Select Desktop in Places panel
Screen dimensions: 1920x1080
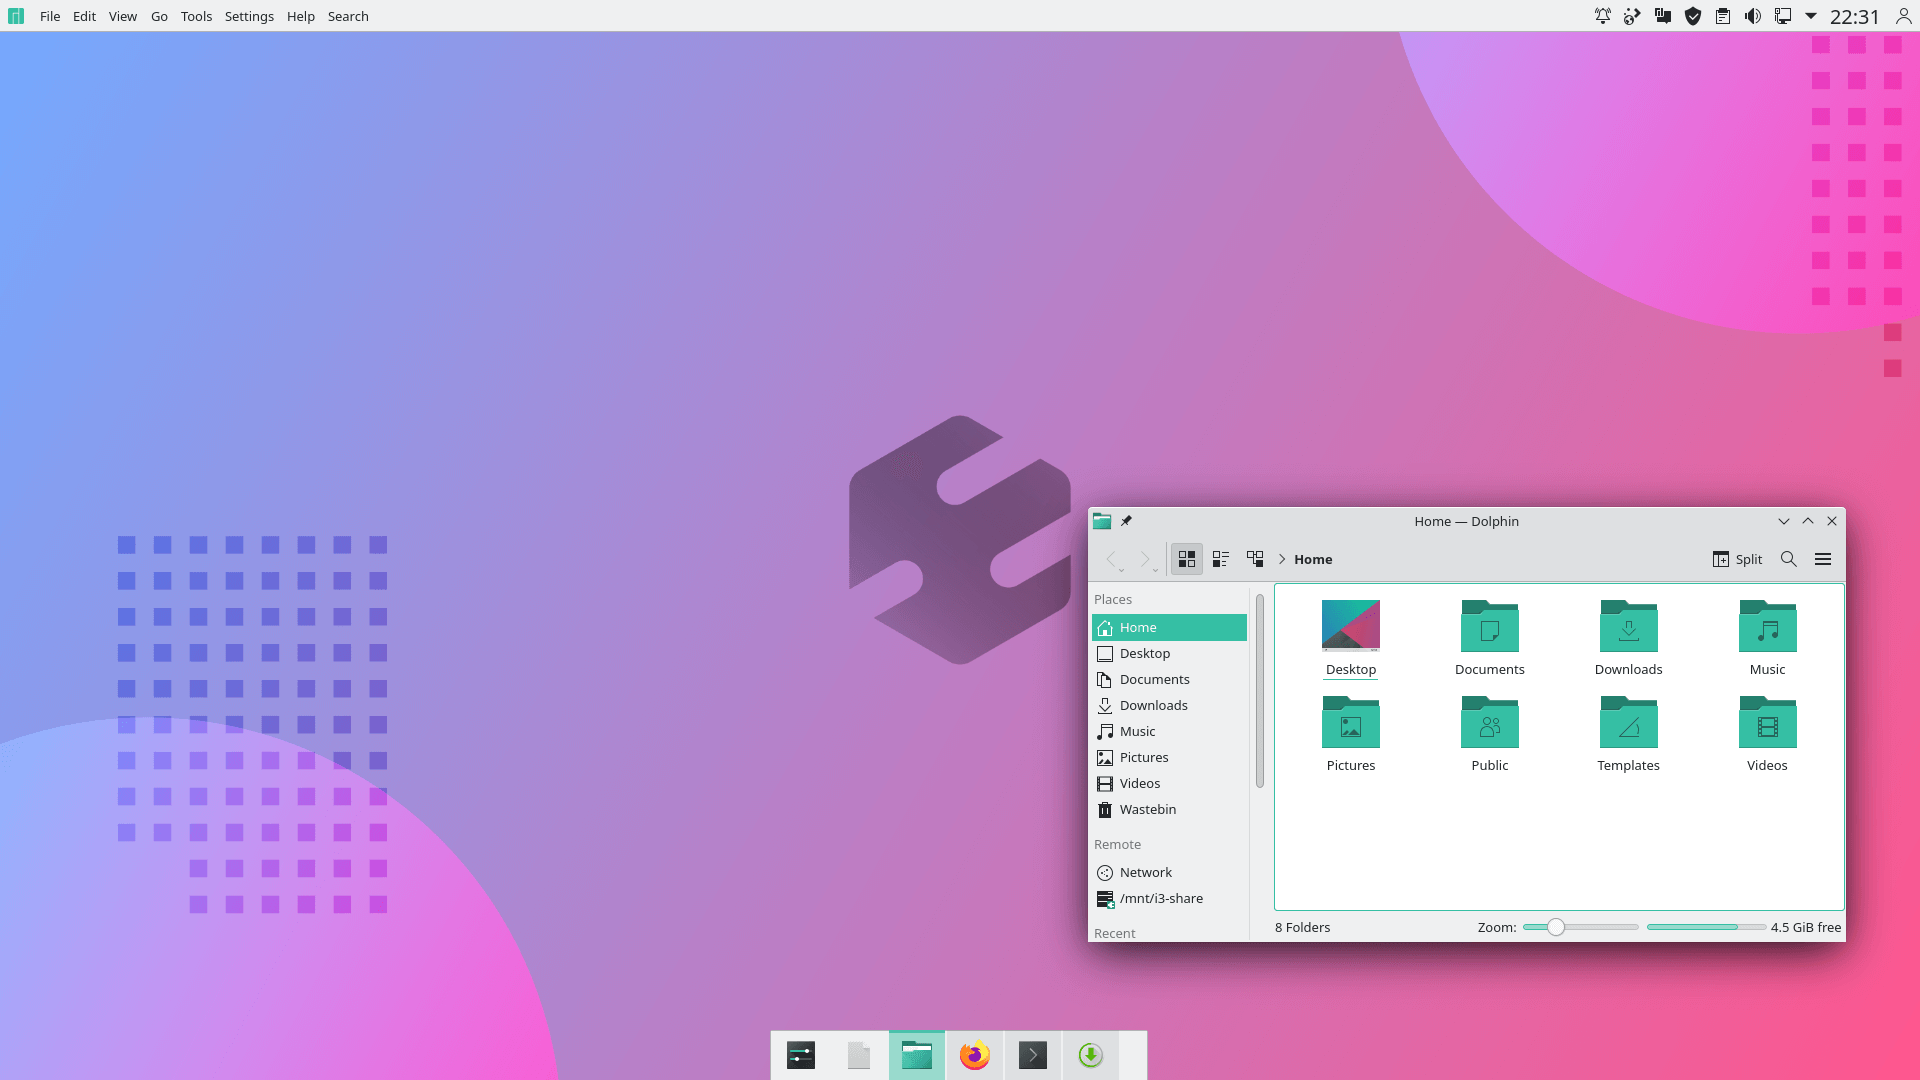[1169, 653]
